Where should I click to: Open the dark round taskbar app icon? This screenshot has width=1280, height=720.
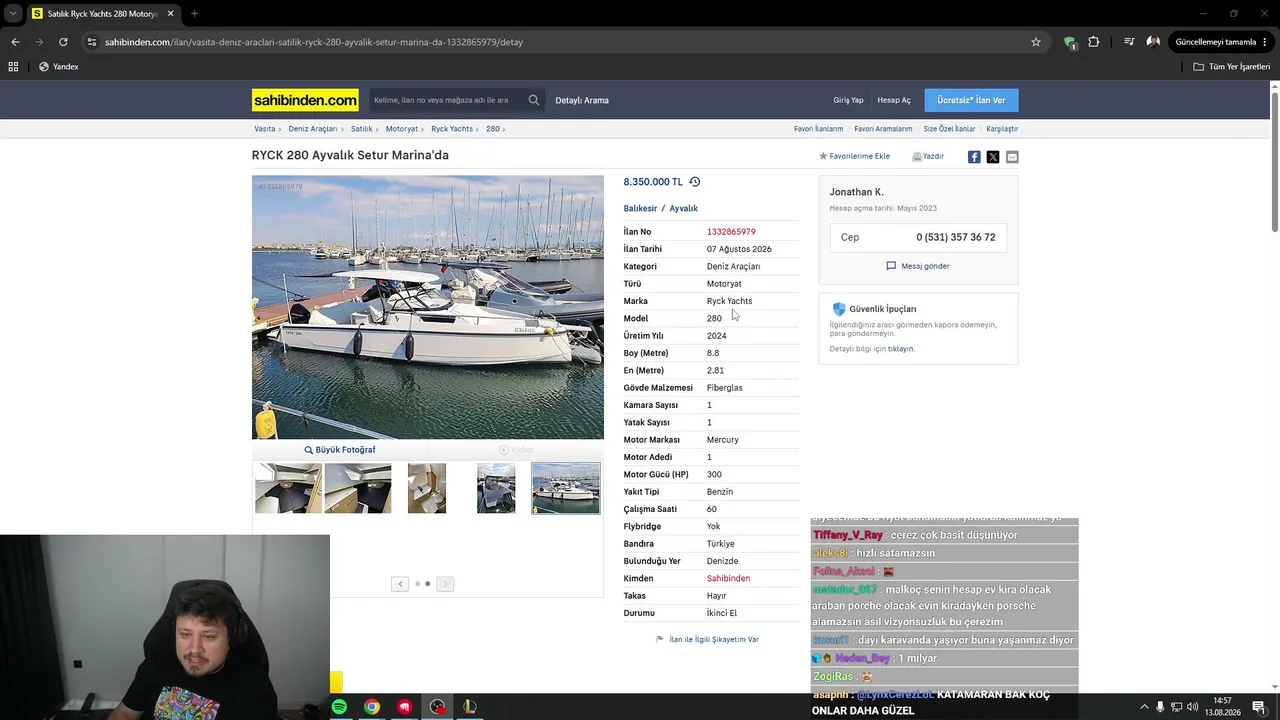tap(437, 707)
